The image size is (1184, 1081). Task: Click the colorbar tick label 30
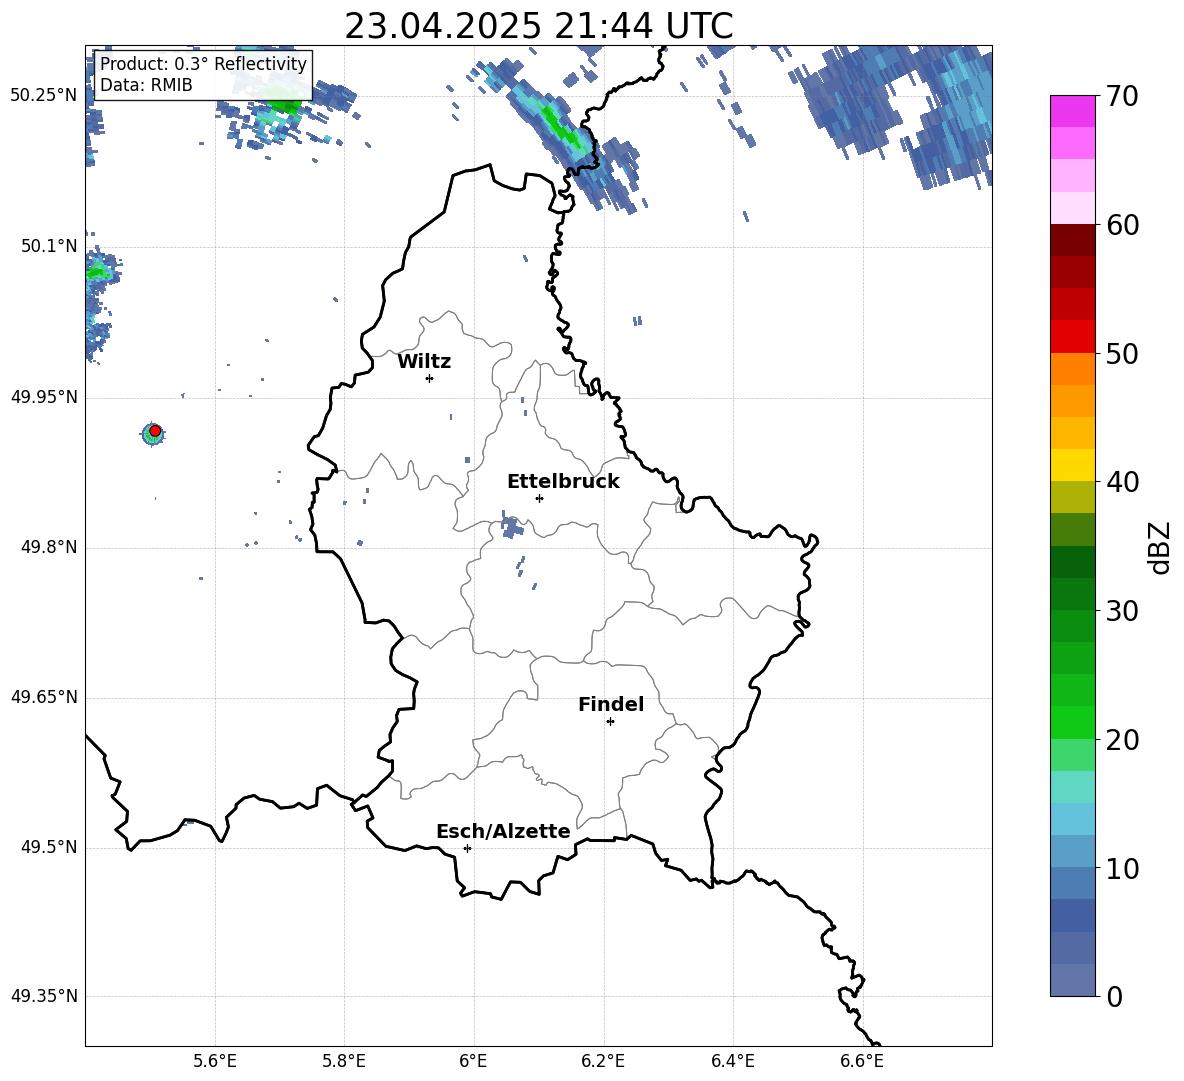click(x=1122, y=611)
